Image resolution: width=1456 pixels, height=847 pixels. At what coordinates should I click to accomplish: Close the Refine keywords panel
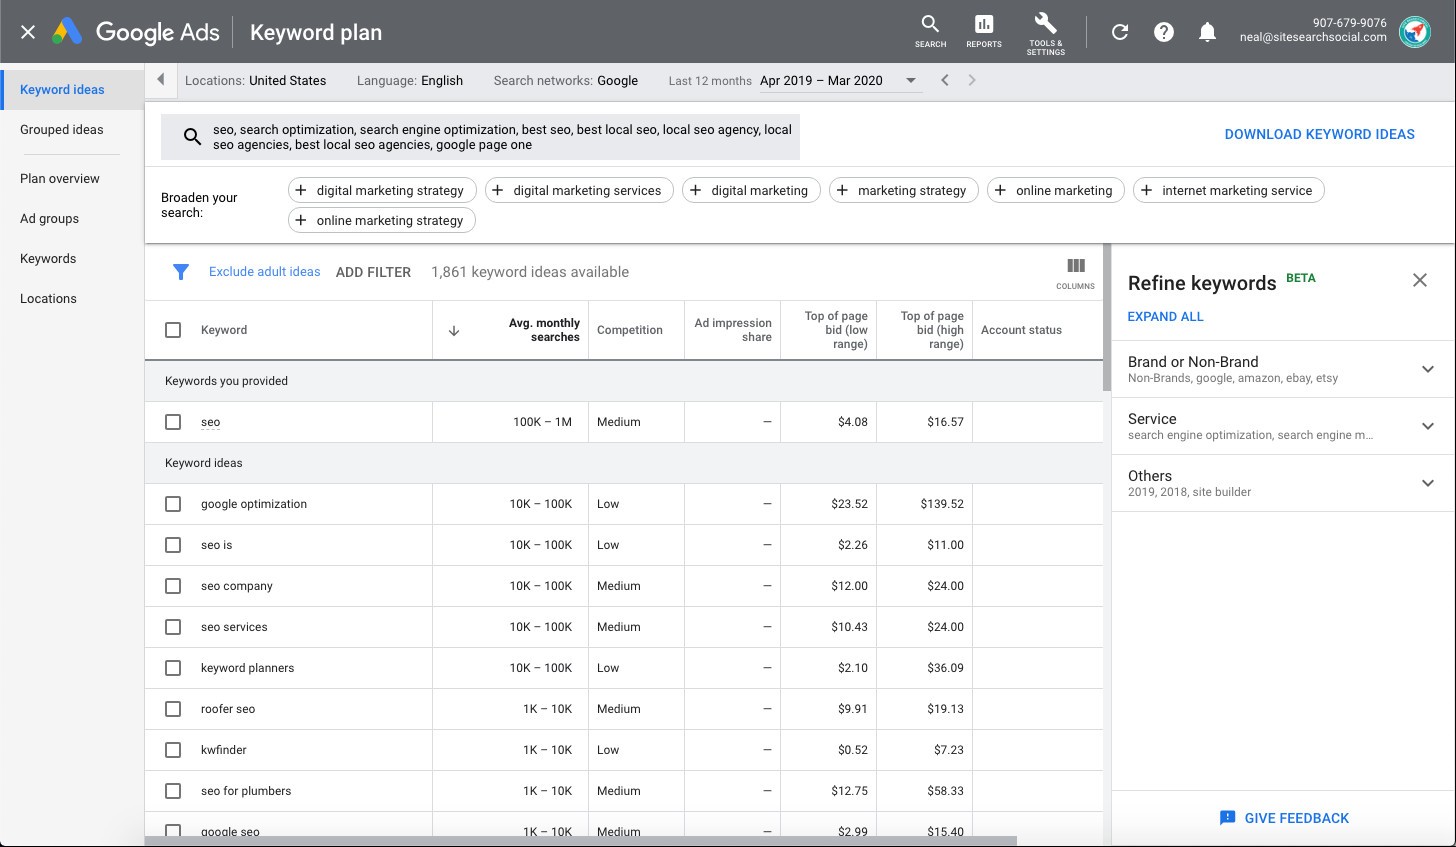pos(1420,280)
